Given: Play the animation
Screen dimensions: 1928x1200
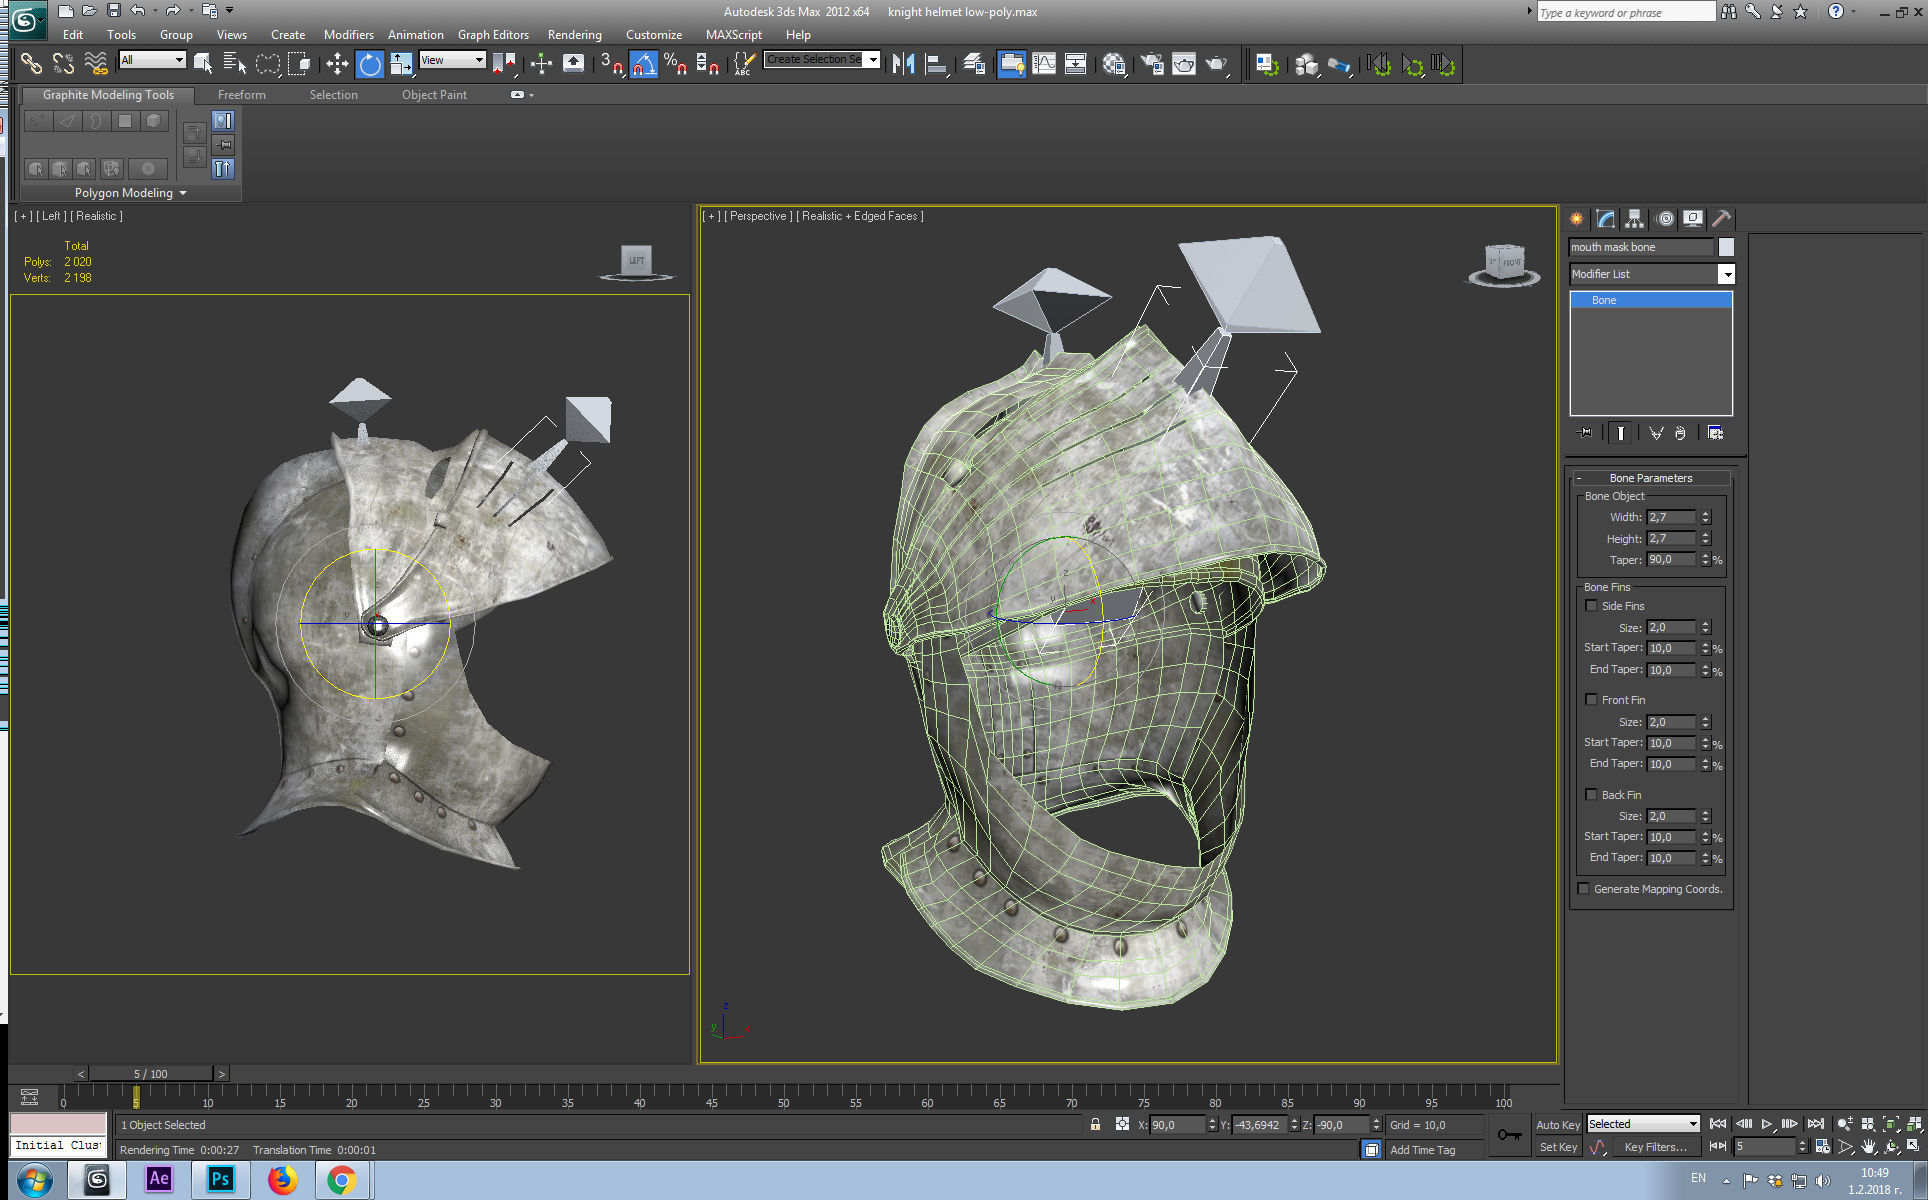Looking at the screenshot, I should click(1767, 1125).
